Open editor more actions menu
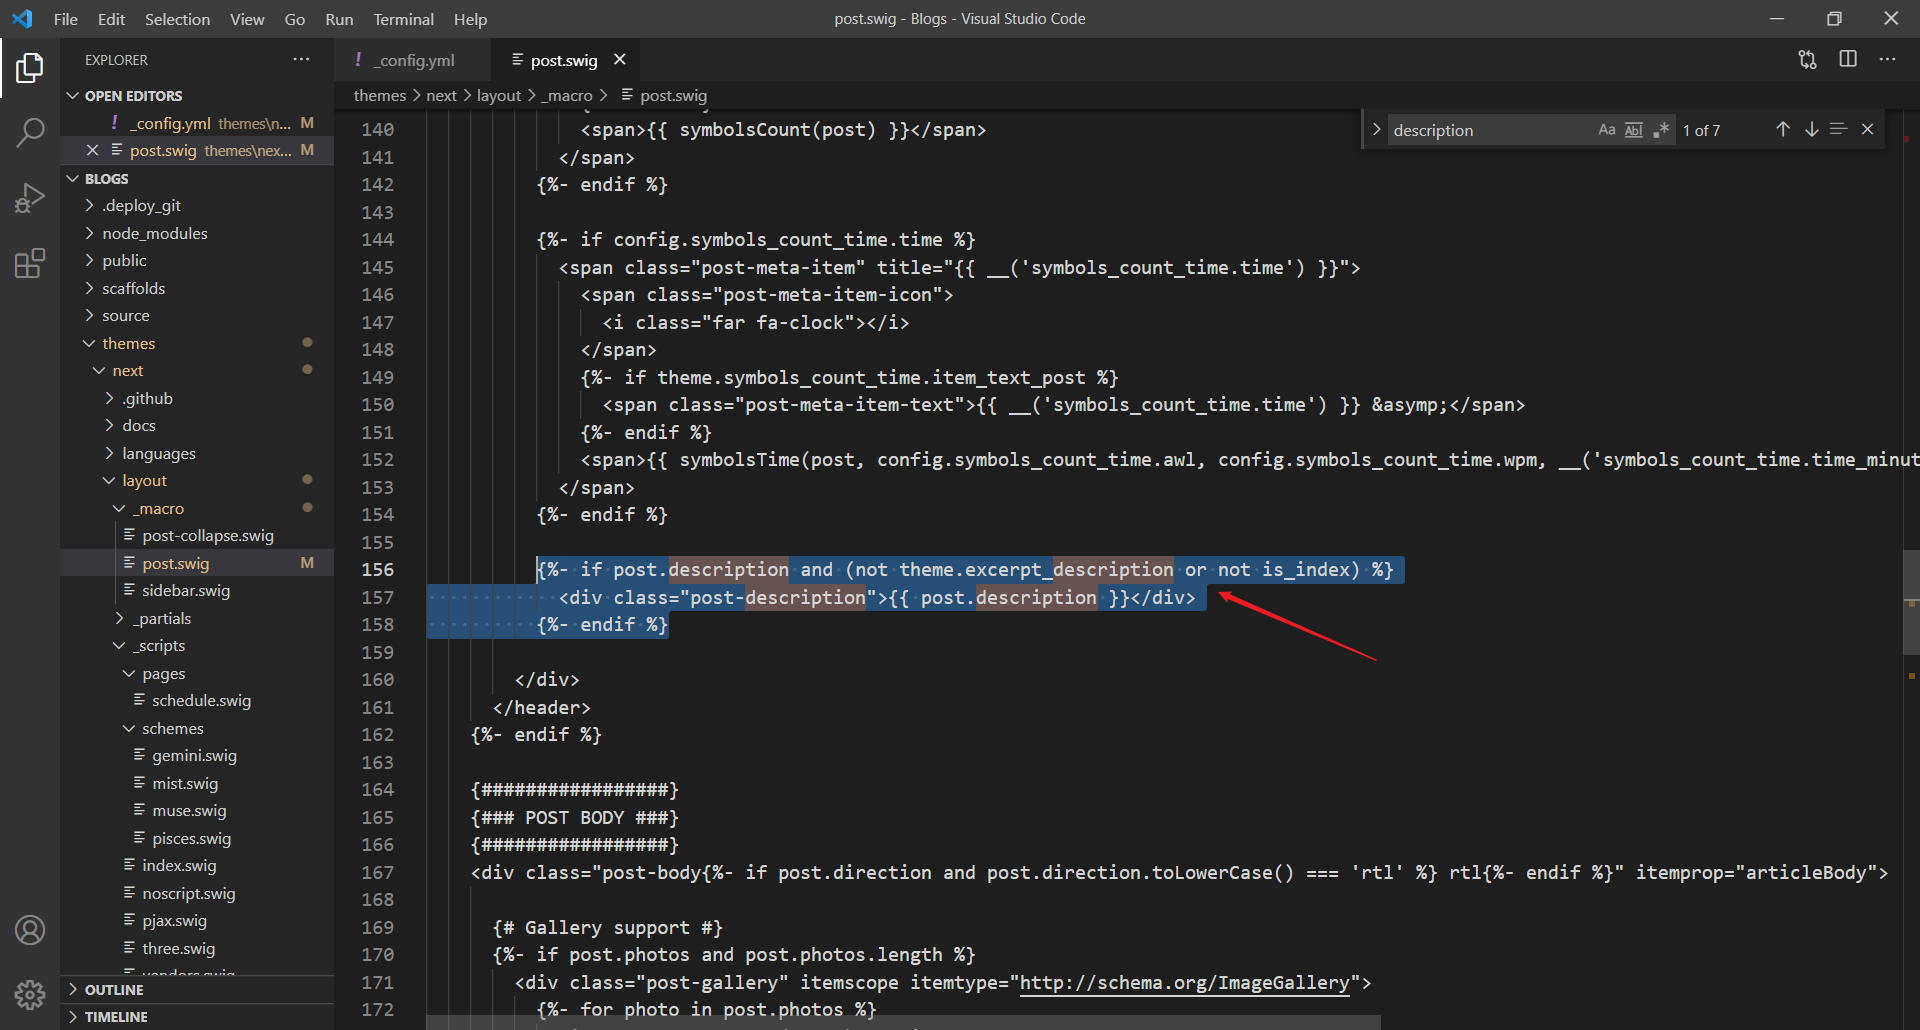The width and height of the screenshot is (1920, 1030). point(1888,60)
